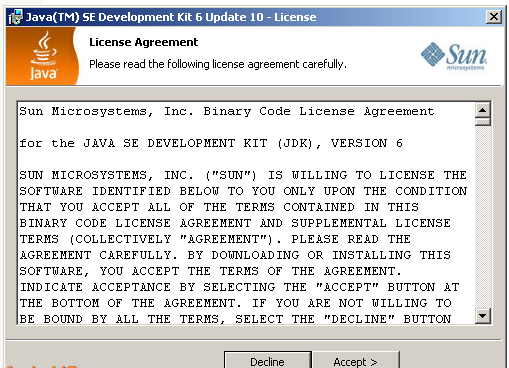Image resolution: width=509 pixels, height=368 pixels.
Task: Click the scrollbar down arrow
Action: click(x=483, y=315)
